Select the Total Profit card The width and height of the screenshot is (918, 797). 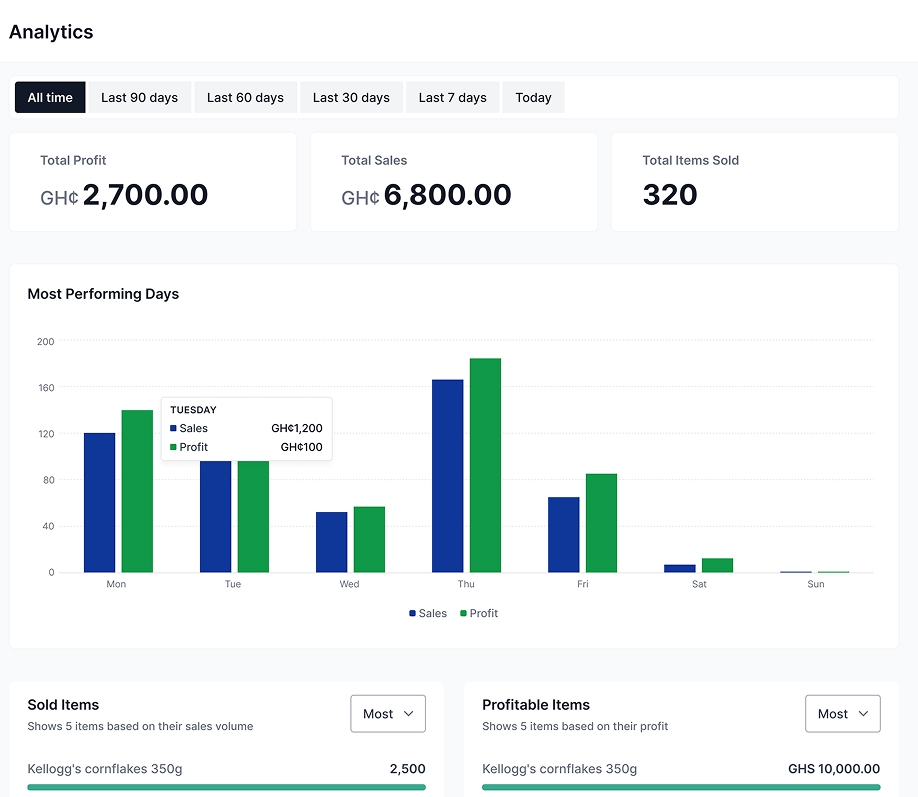point(152,181)
